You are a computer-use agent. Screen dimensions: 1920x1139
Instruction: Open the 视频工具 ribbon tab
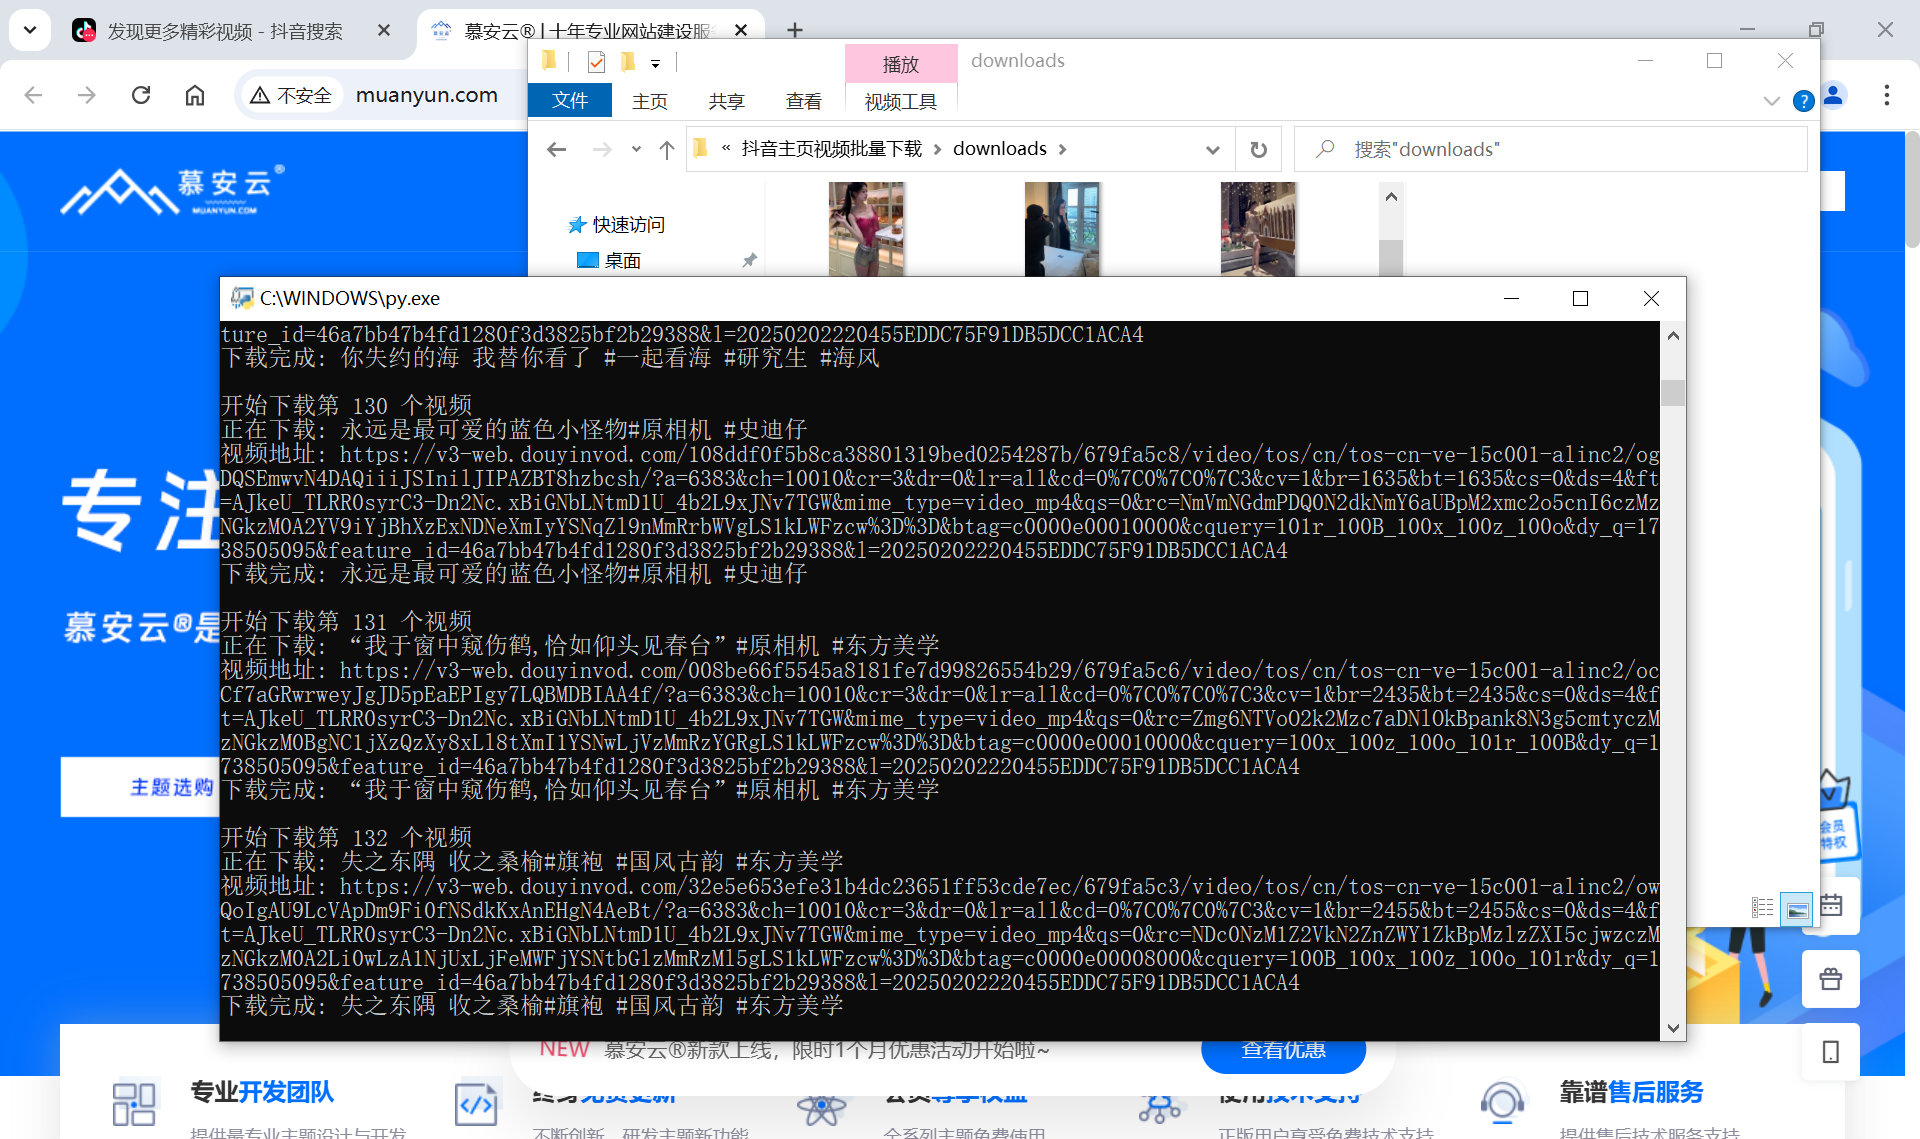pyautogui.click(x=901, y=101)
